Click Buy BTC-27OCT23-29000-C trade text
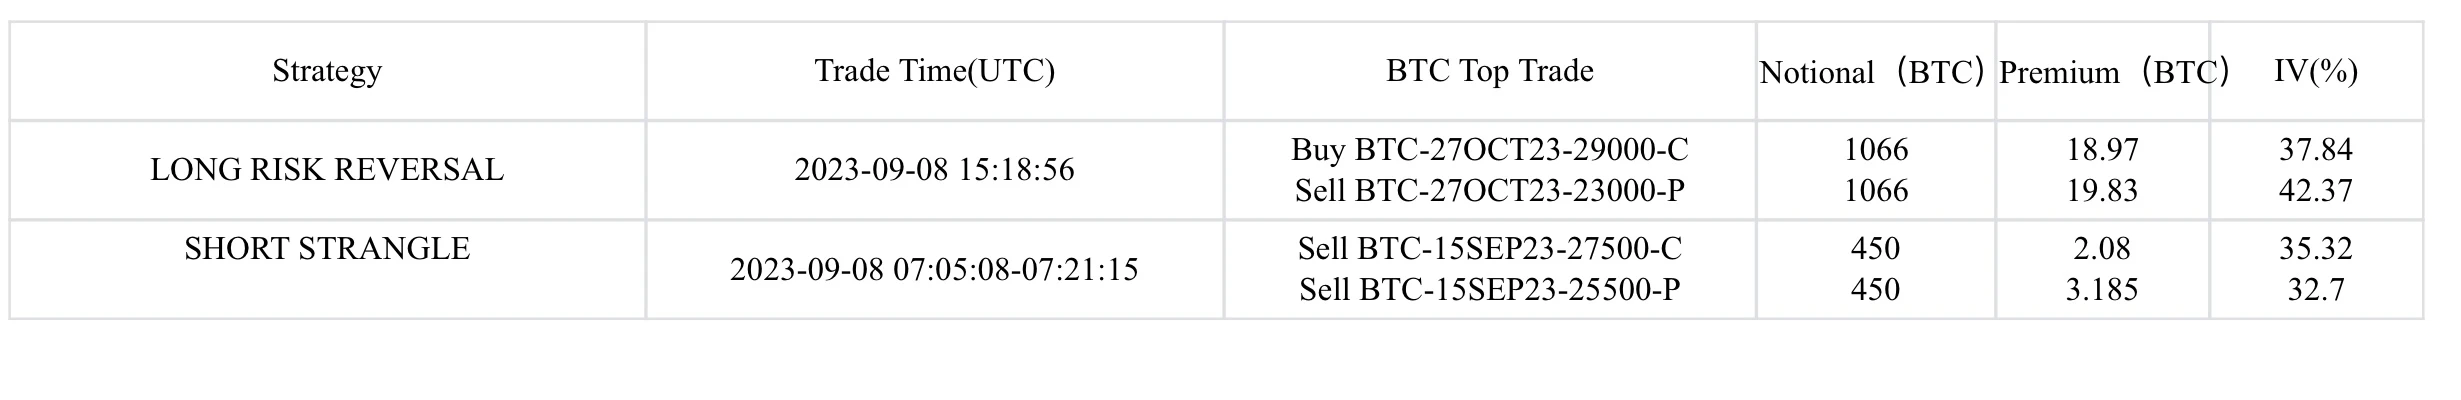 tap(1489, 150)
